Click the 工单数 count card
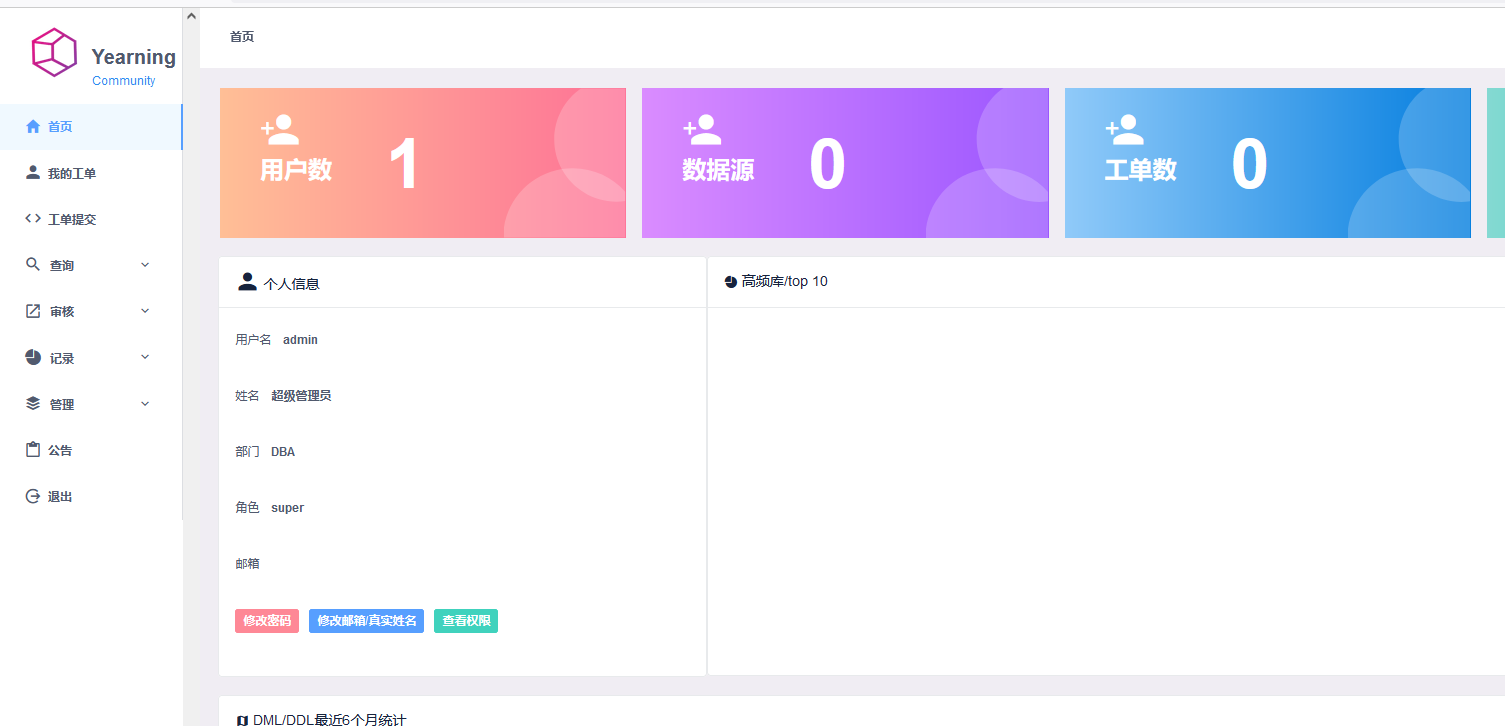This screenshot has height=726, width=1505. click(x=1268, y=163)
